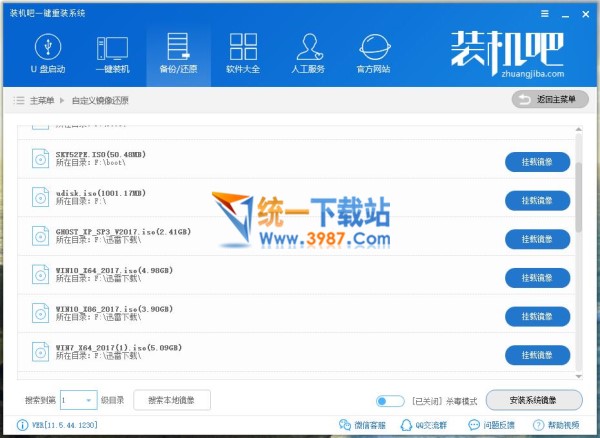Mount the GHOST_XP_SP3_V2017.iso image

[537, 239]
